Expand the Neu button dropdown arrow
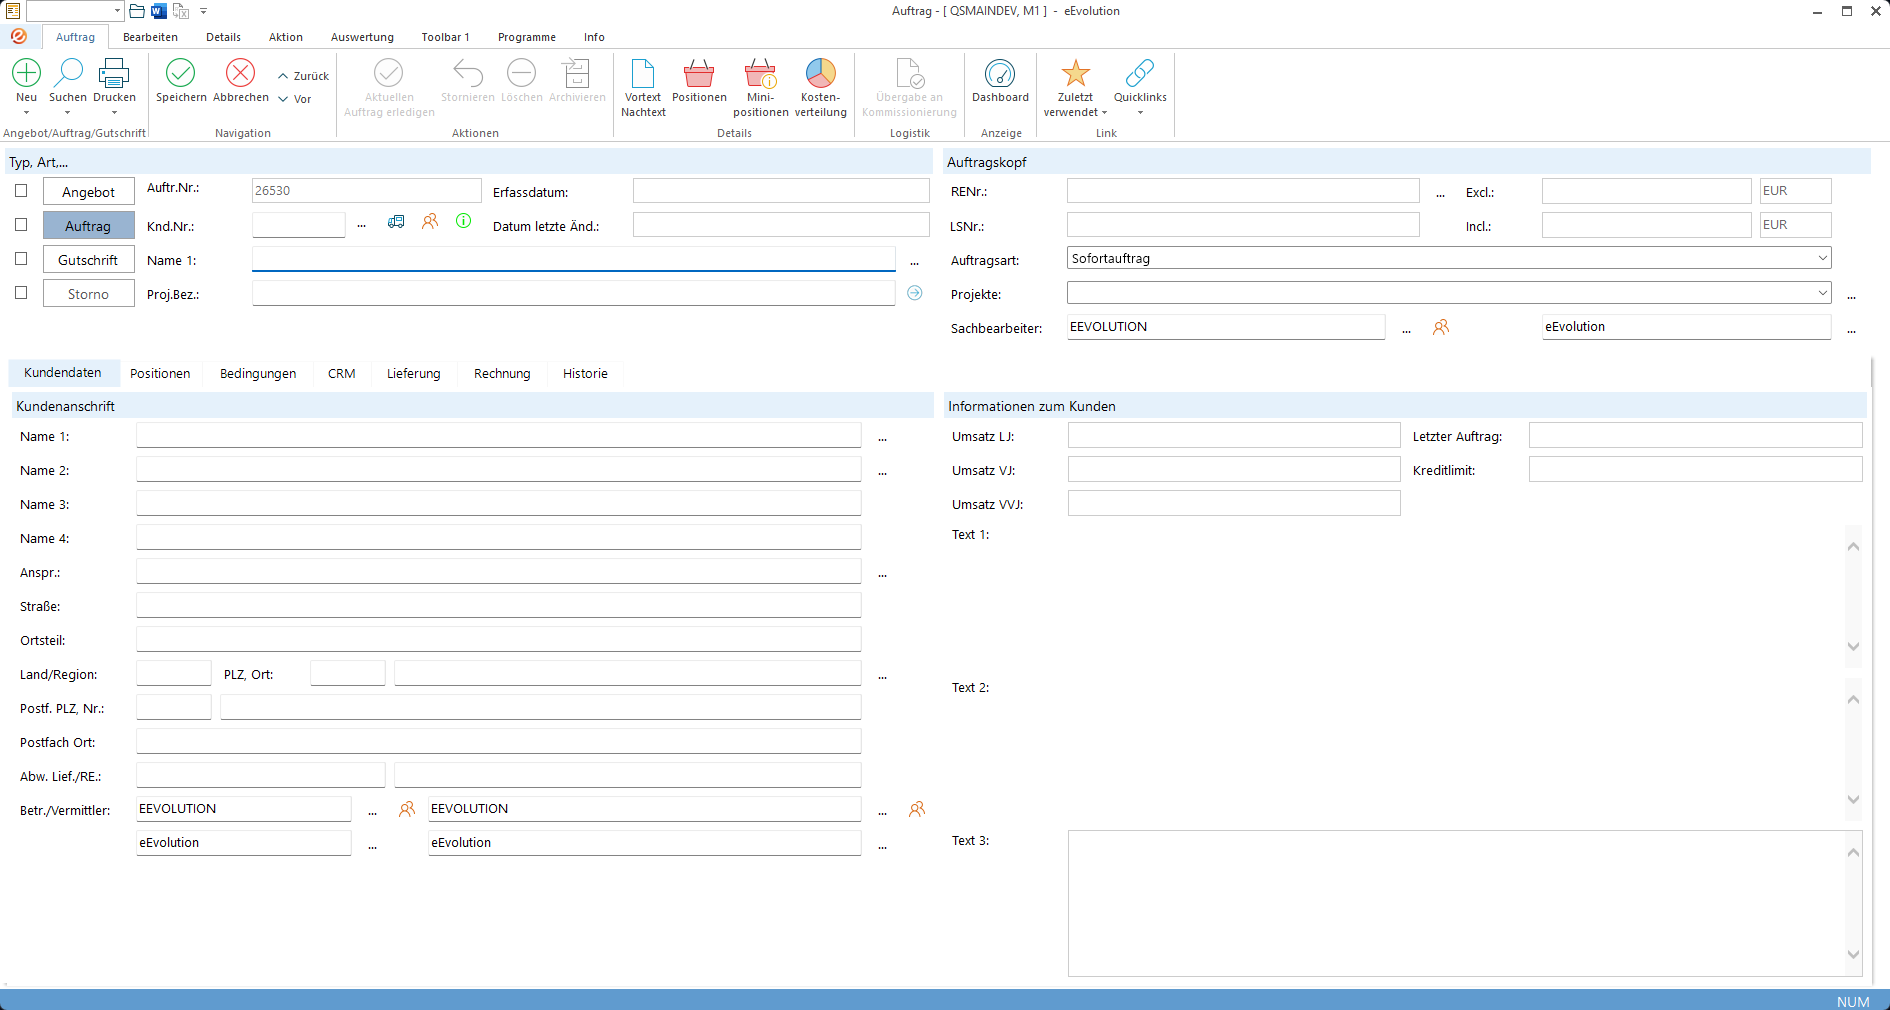This screenshot has height=1010, width=1890. click(x=26, y=113)
